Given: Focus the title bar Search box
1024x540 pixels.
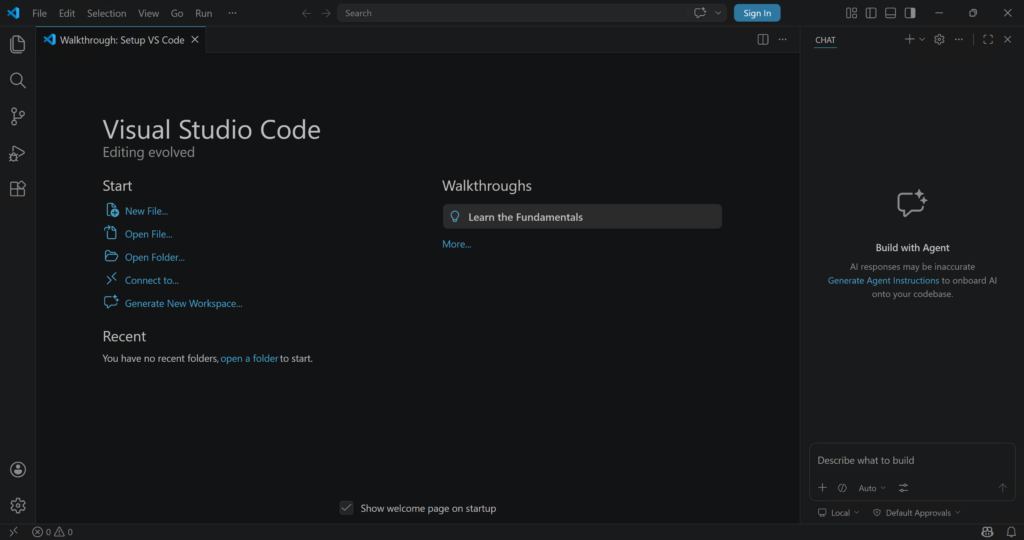Looking at the screenshot, I should coord(513,13).
